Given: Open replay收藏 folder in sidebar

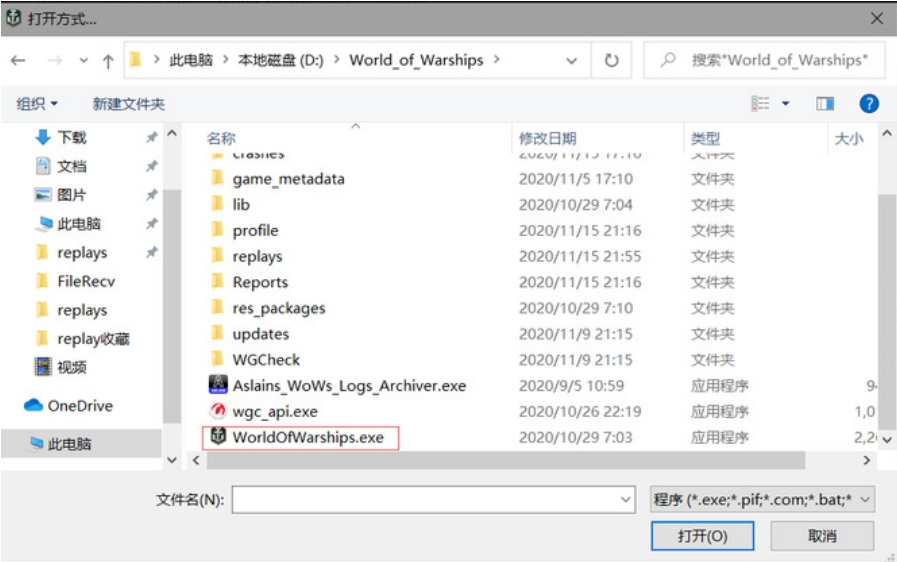Looking at the screenshot, I should [x=93, y=339].
